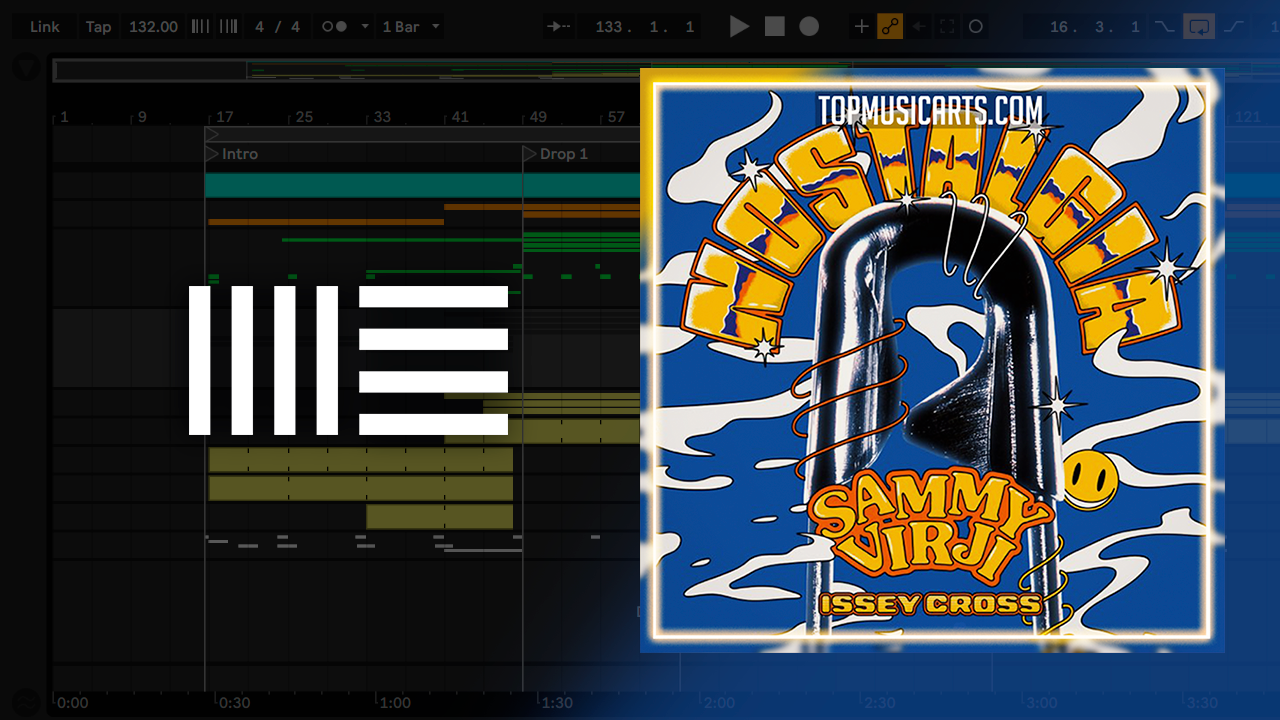Expand the browser using the top-left triangle
The image size is (1280, 720).
click(27, 68)
